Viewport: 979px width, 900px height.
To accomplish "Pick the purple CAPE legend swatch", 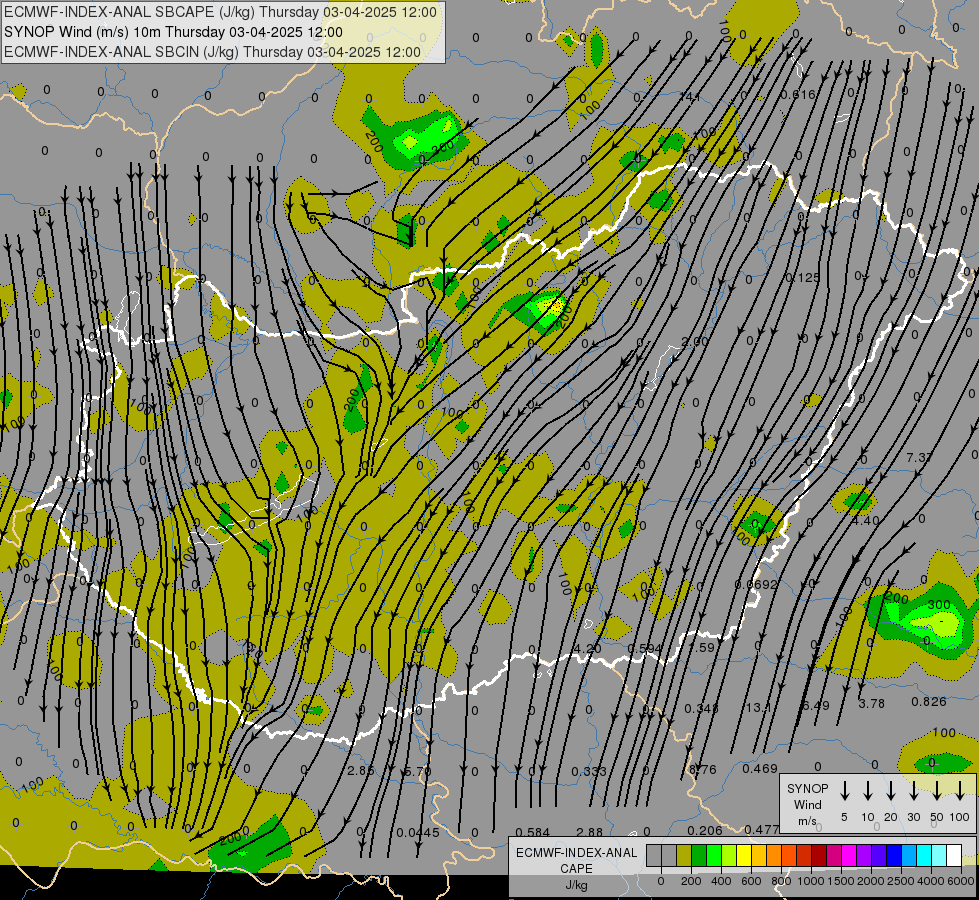I will [x=864, y=856].
